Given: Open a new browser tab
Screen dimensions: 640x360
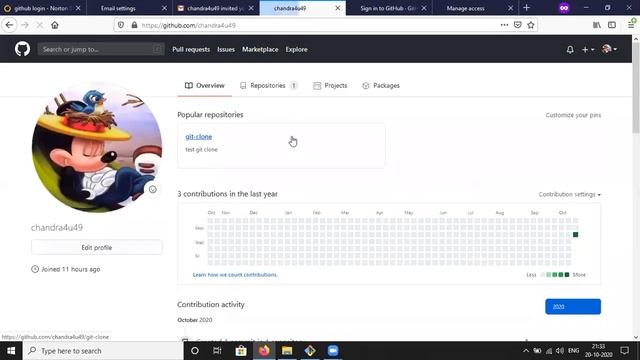Looking at the screenshot, I should point(527,8).
